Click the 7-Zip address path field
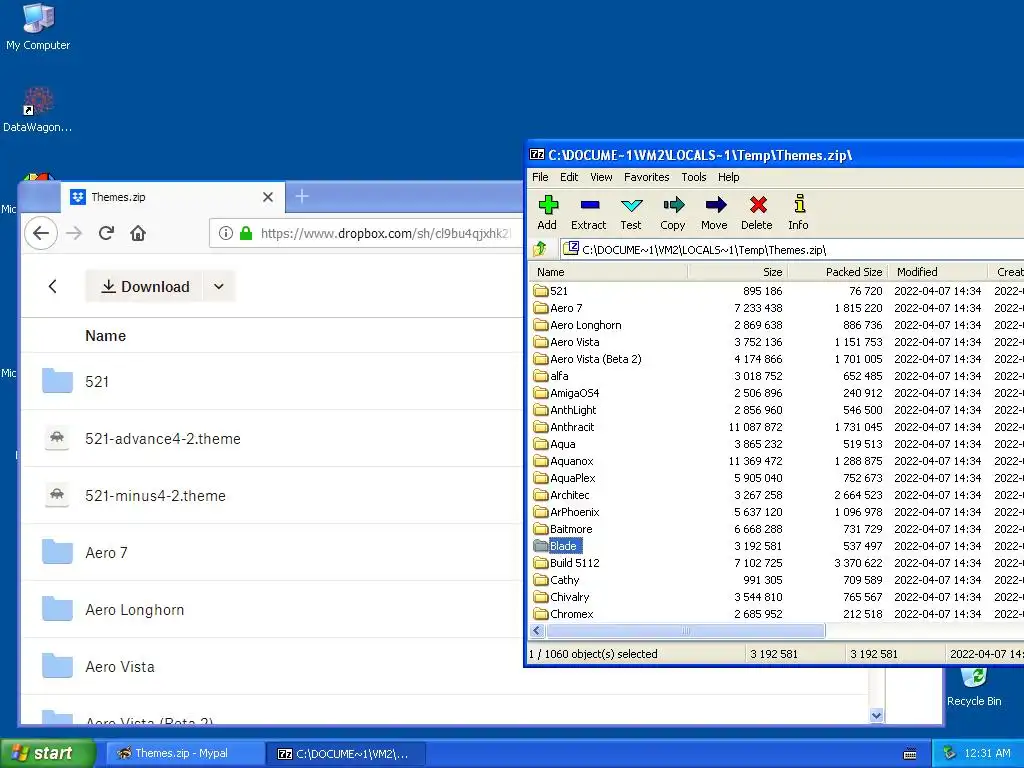1024x768 pixels. 793,249
